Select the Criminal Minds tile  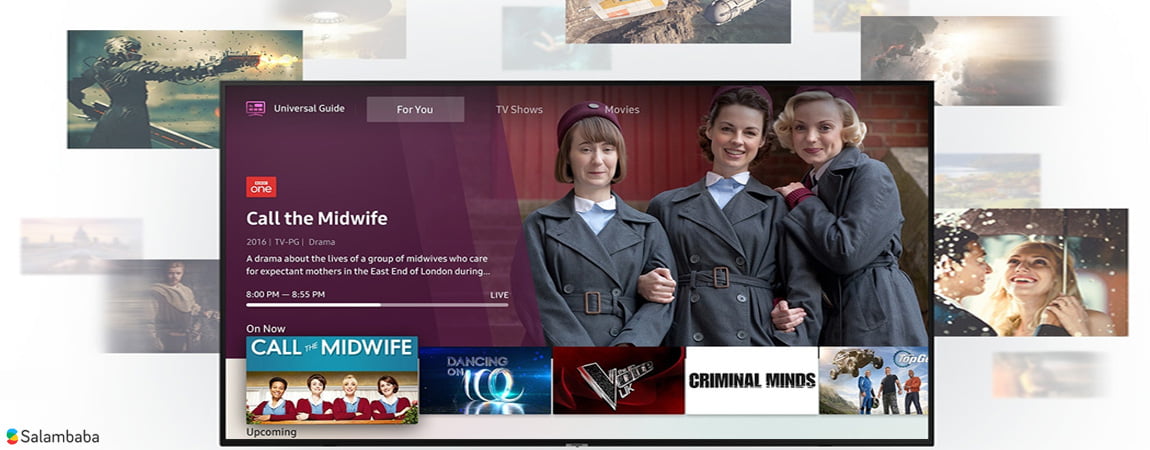[751, 380]
